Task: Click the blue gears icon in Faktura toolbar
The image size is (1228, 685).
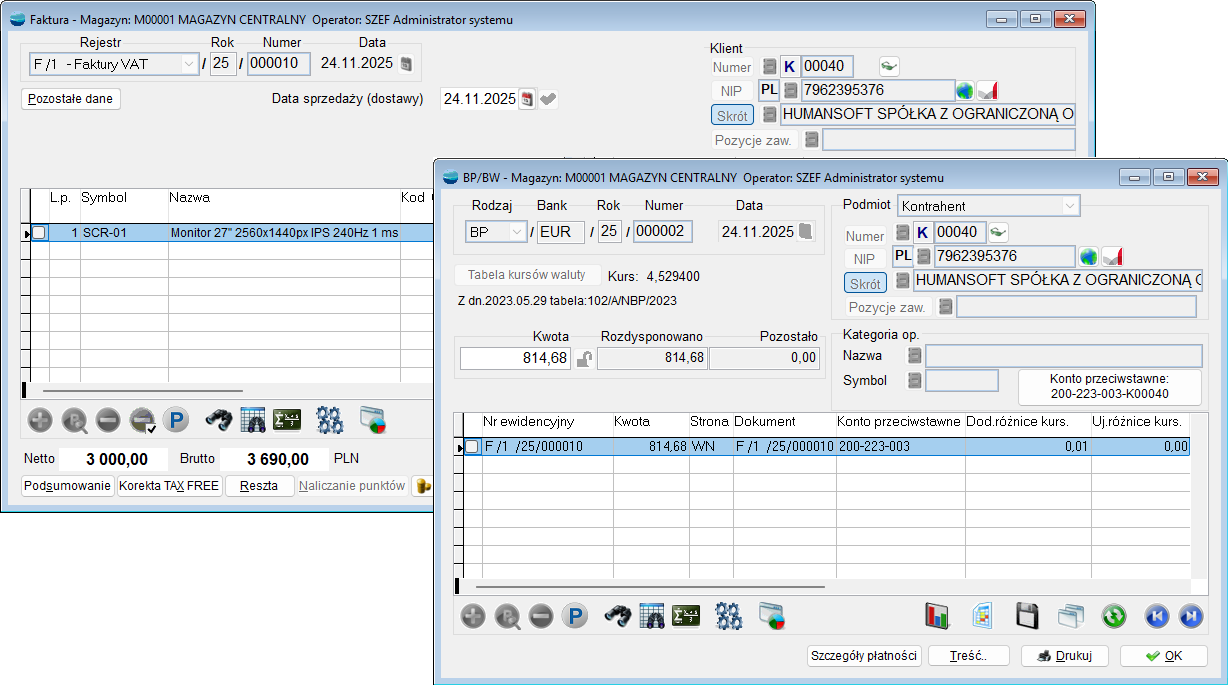Action: click(330, 420)
